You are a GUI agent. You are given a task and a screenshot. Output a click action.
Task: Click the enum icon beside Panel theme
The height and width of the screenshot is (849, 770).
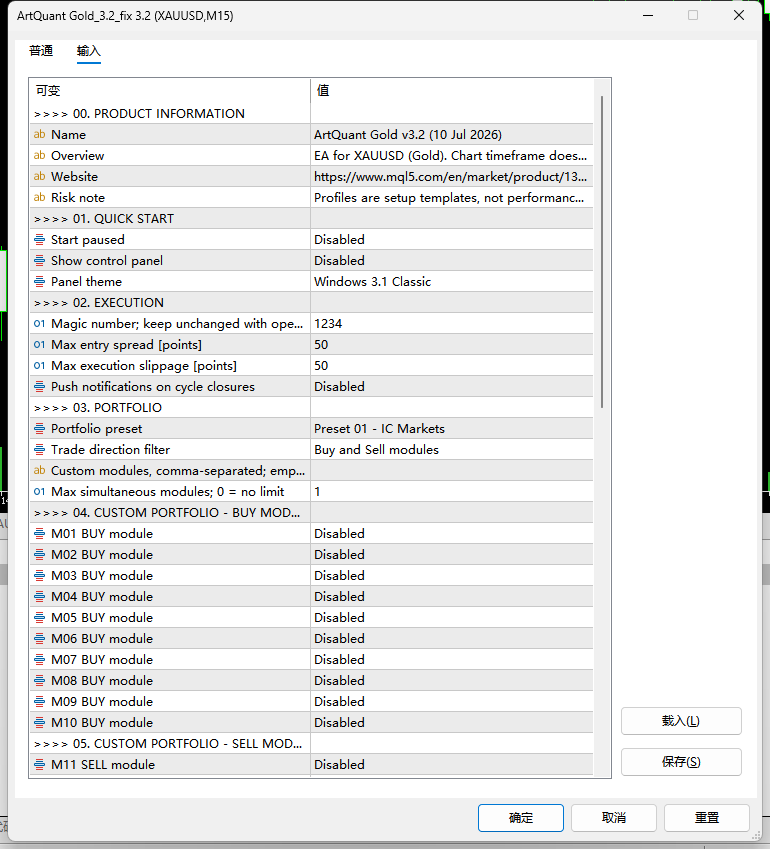(40, 282)
